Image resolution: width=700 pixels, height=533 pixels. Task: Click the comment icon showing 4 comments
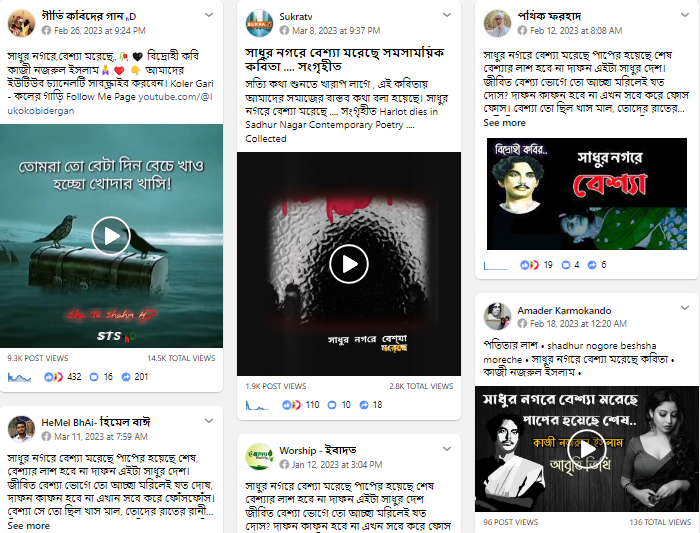pos(566,265)
